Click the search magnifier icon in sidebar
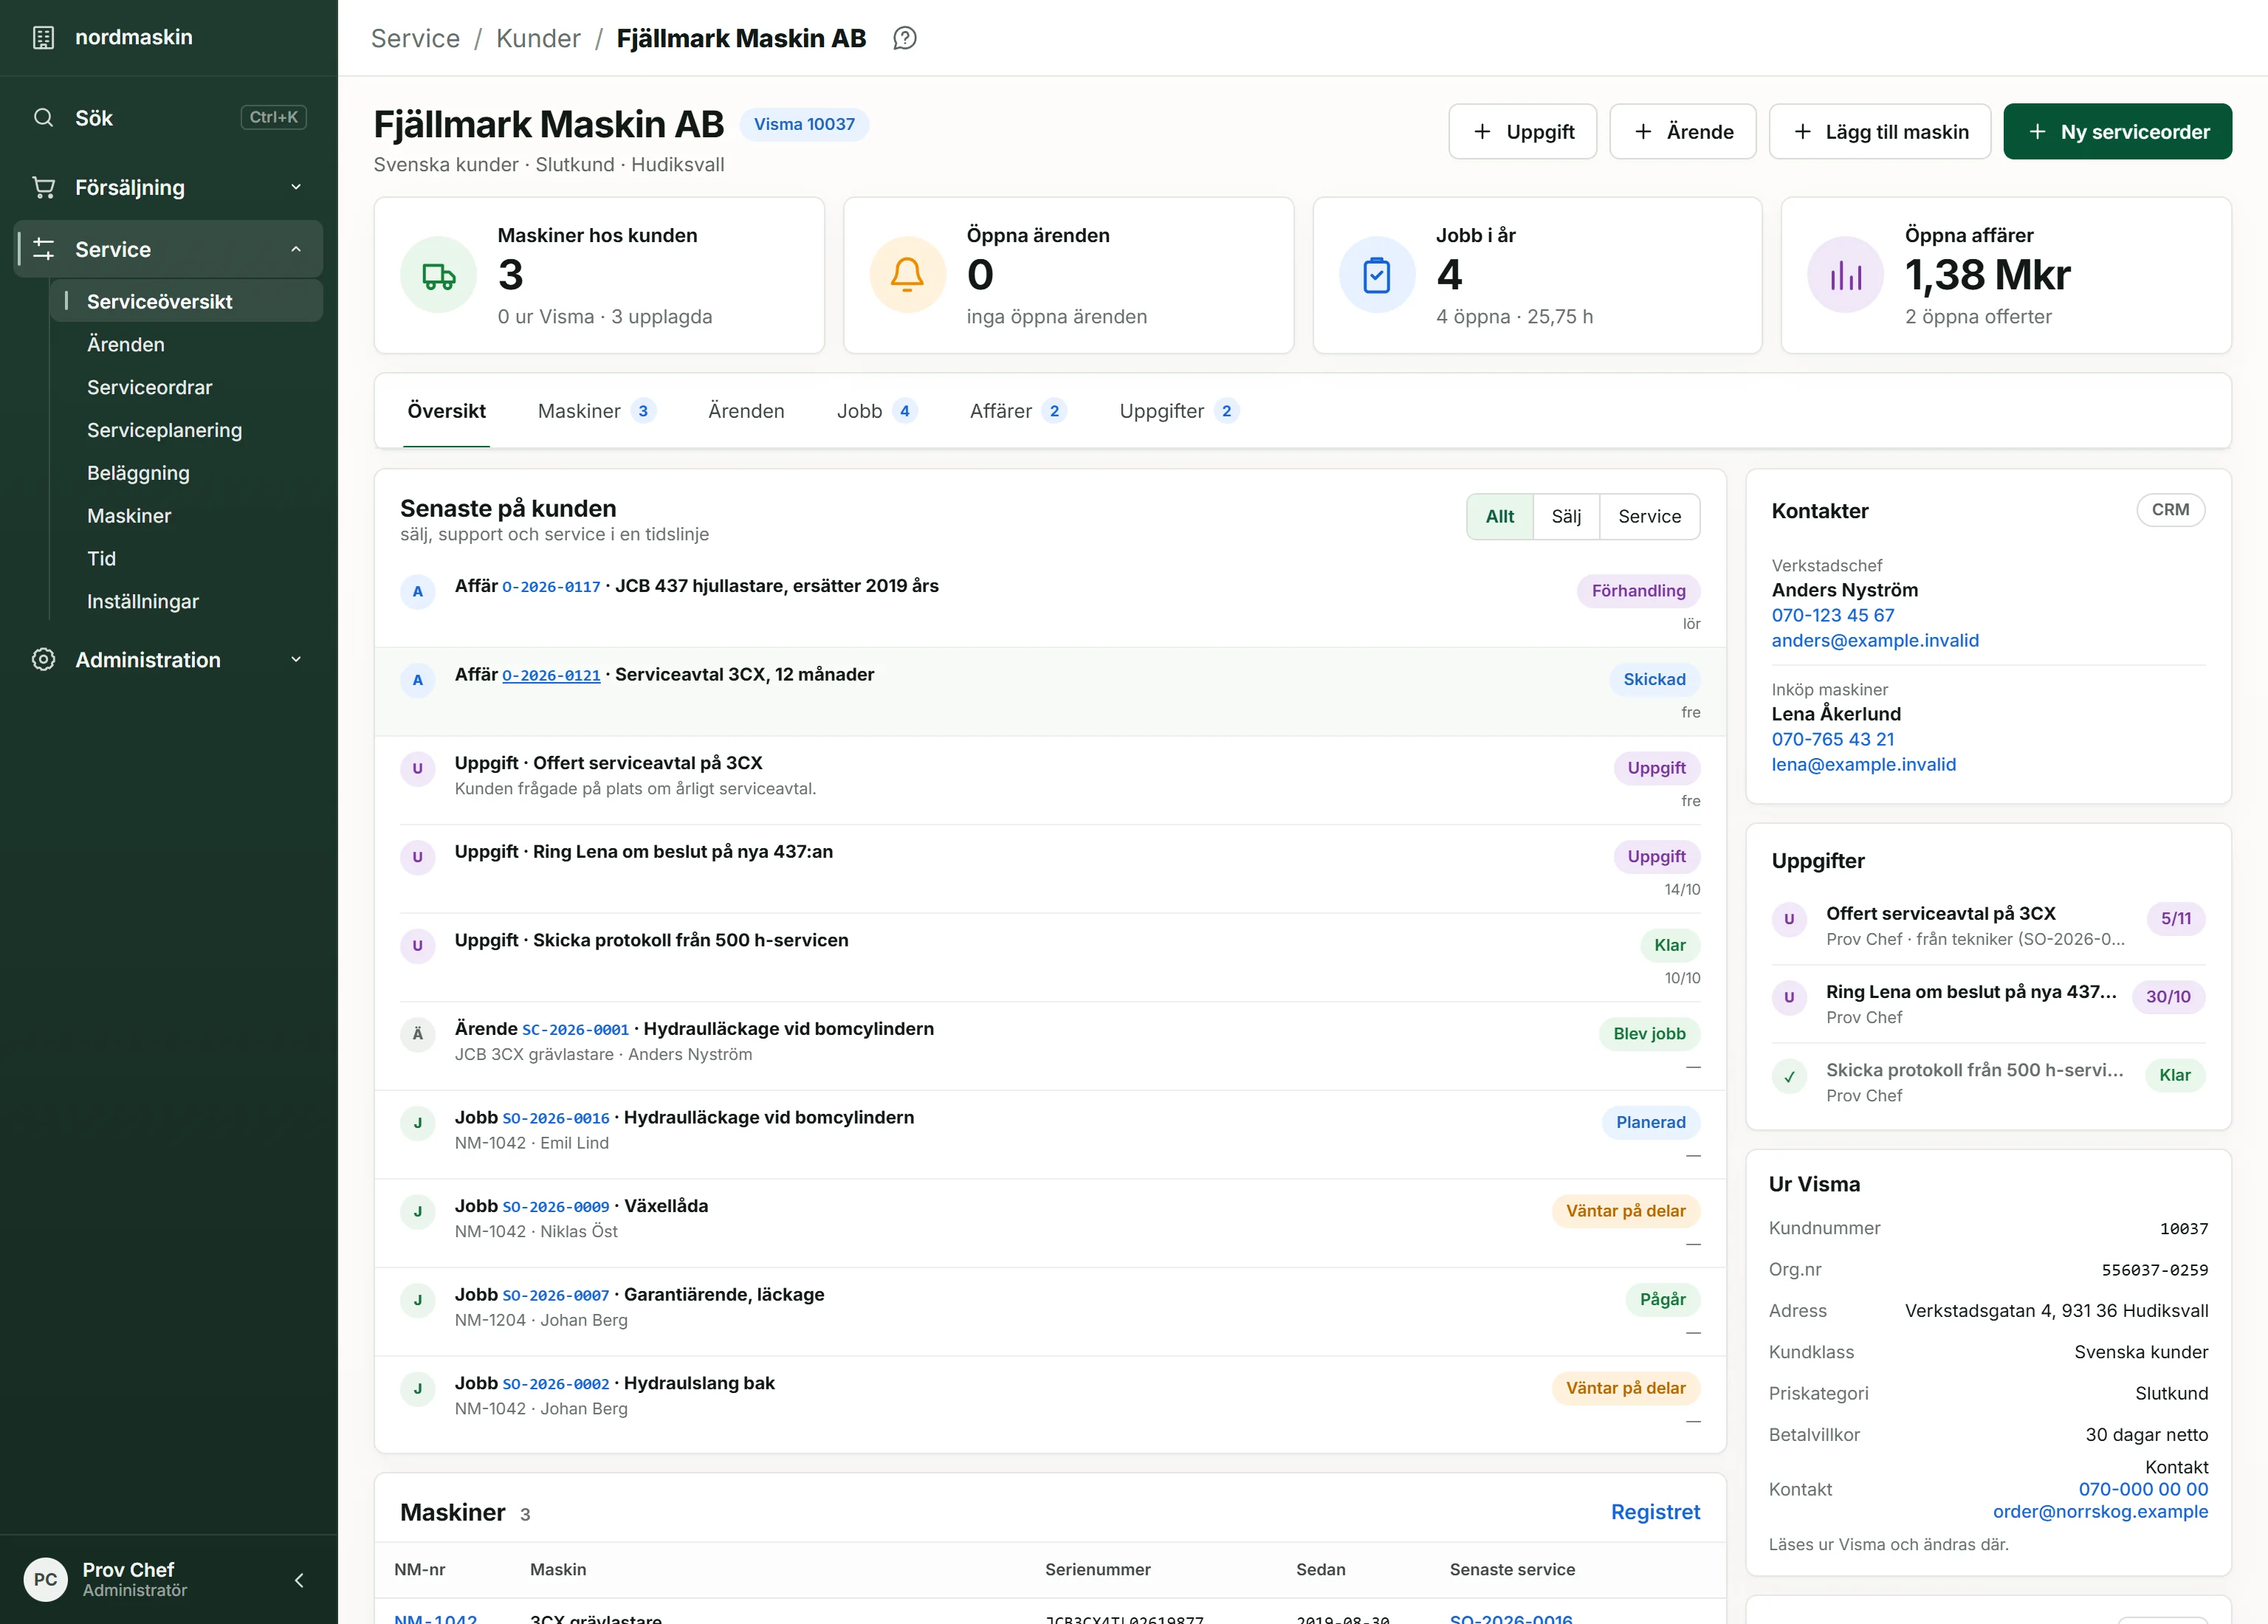Screen dimensions: 2268x1624 tap(43, 118)
